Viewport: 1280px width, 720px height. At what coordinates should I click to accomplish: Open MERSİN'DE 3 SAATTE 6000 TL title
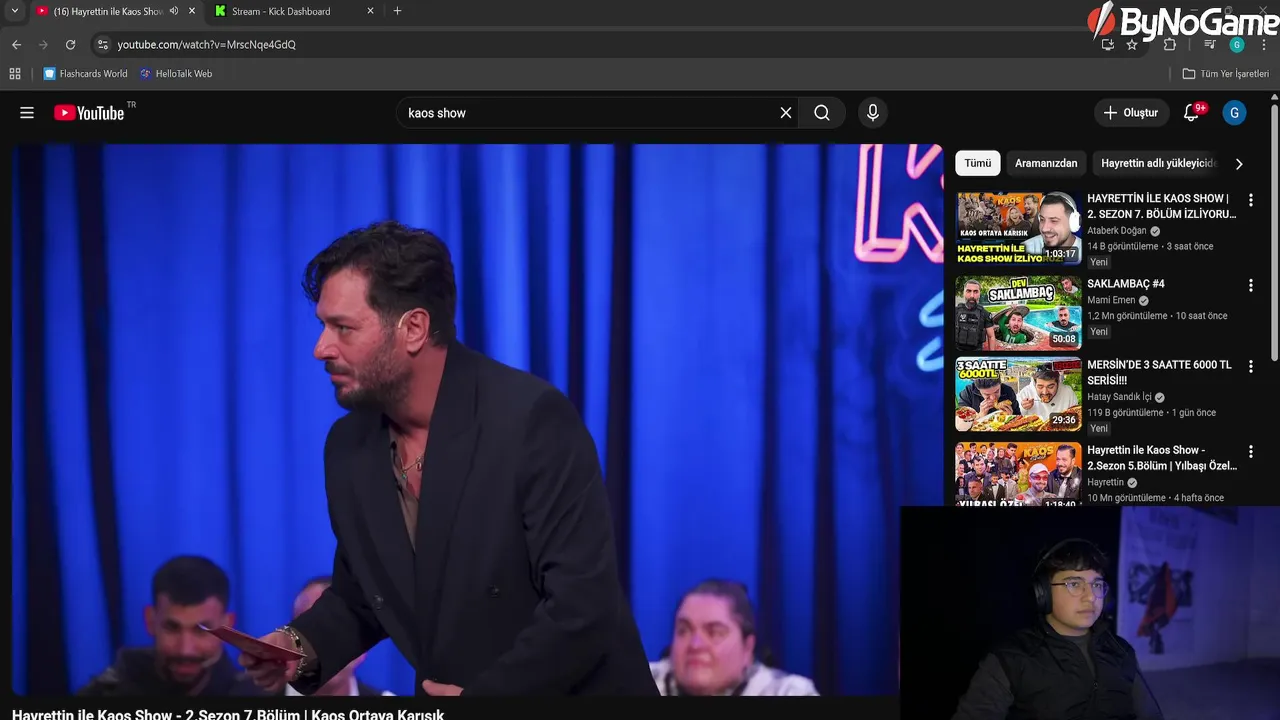pos(1159,372)
